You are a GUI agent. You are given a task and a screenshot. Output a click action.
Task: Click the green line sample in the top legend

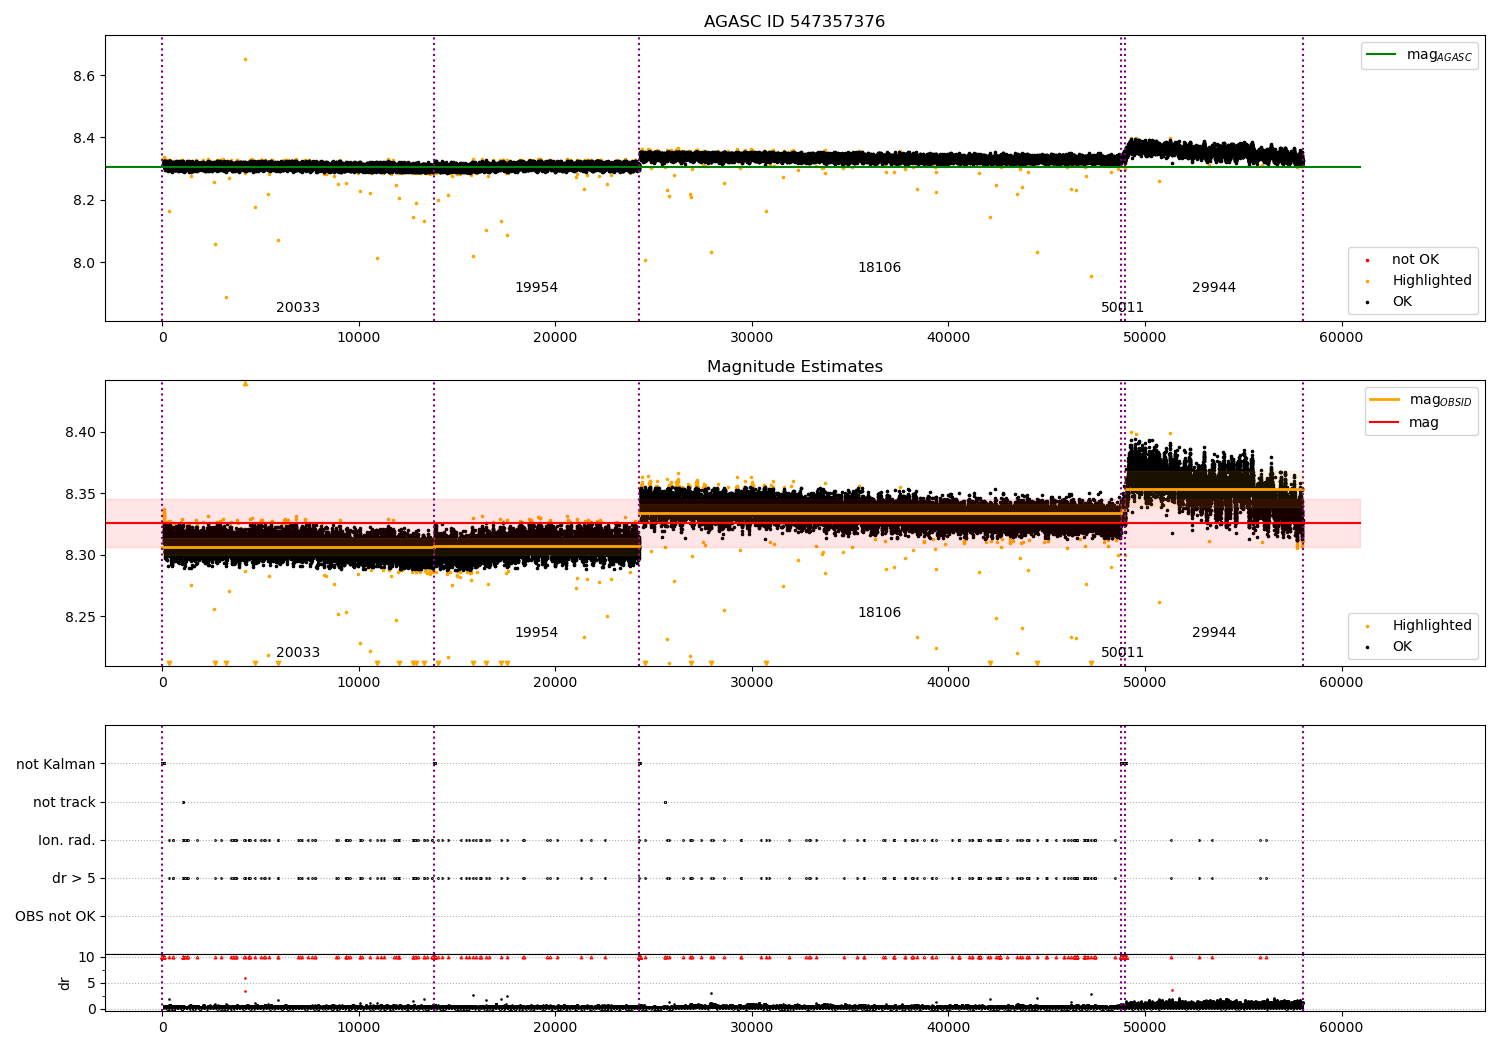1381,55
